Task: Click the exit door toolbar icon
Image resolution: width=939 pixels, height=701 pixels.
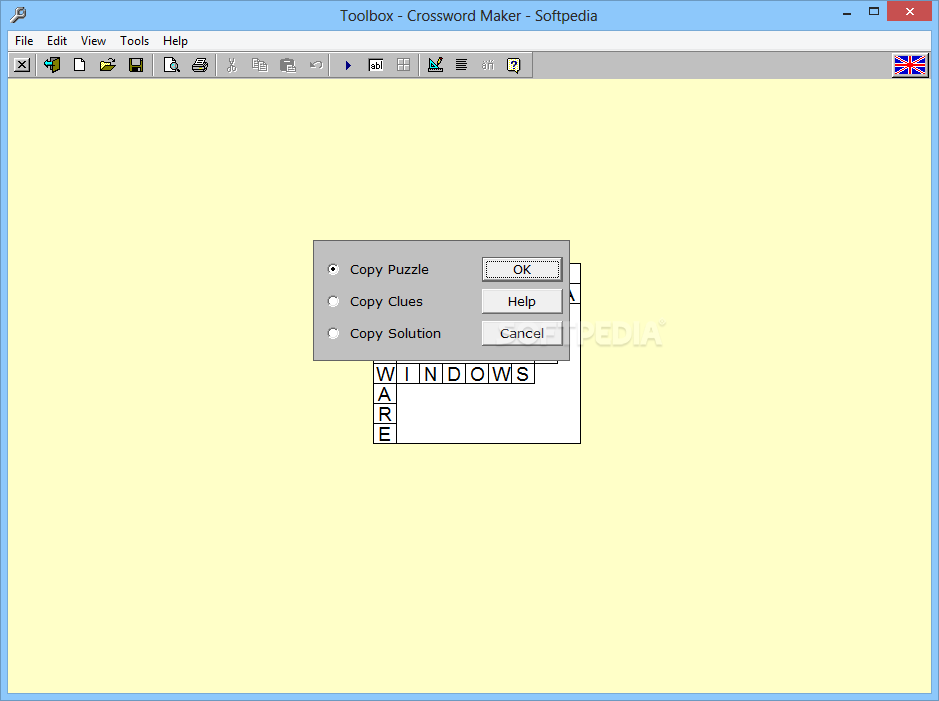Action: [x=52, y=65]
